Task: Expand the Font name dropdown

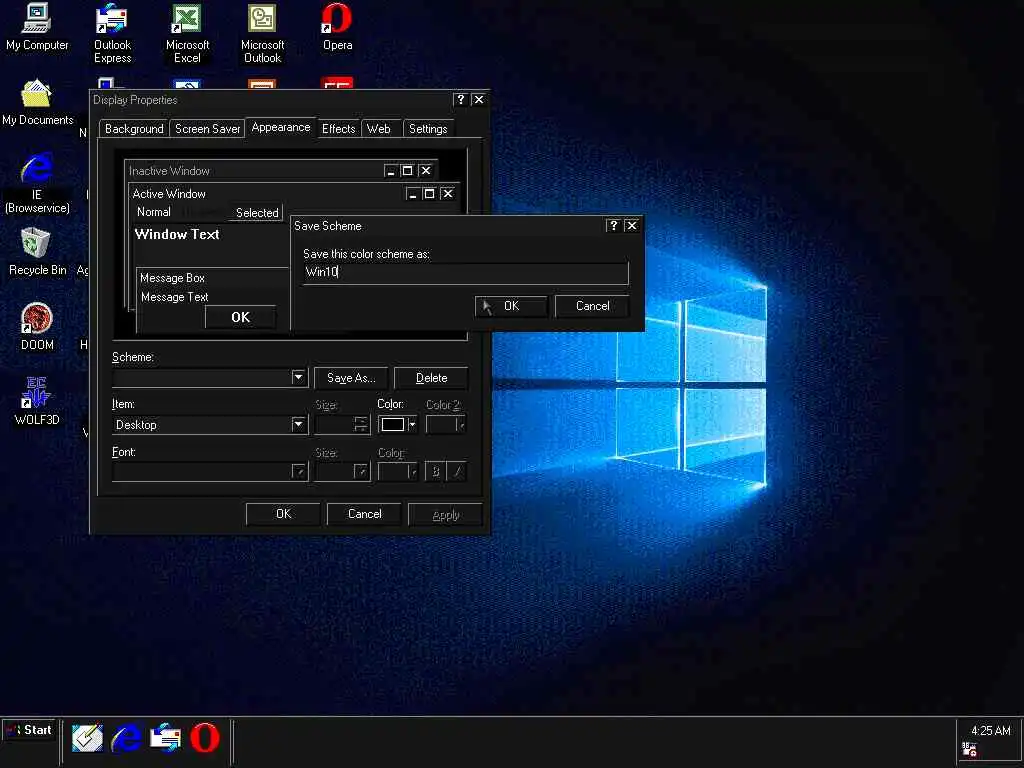Action: pyautogui.click(x=299, y=472)
